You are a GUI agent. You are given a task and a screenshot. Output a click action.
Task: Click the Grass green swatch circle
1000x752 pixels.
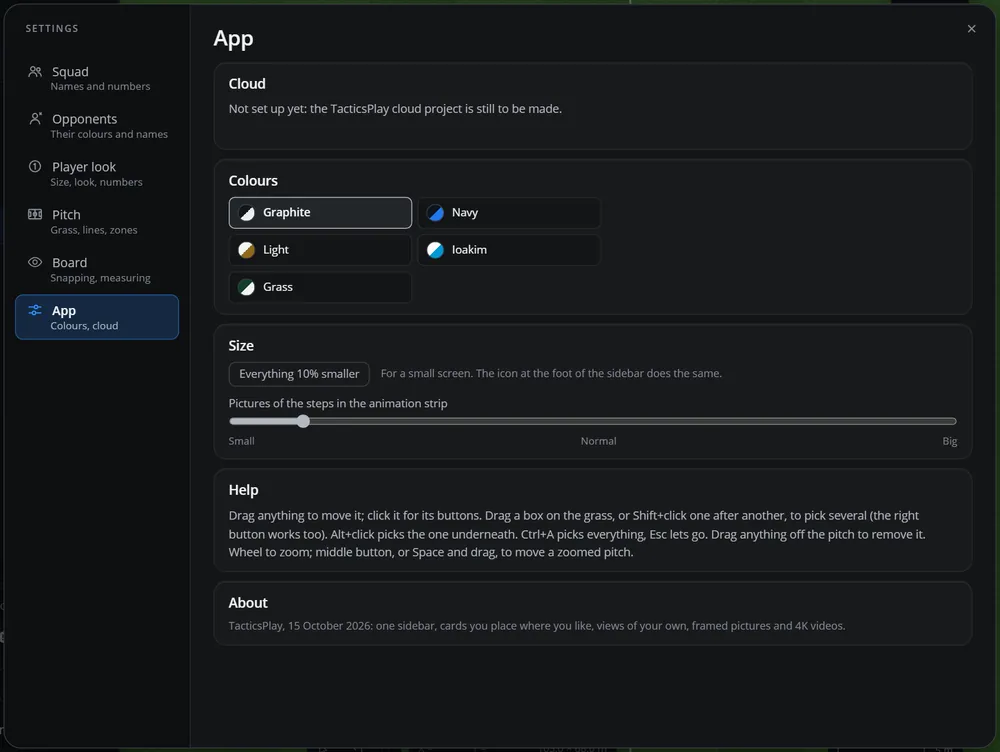point(247,287)
